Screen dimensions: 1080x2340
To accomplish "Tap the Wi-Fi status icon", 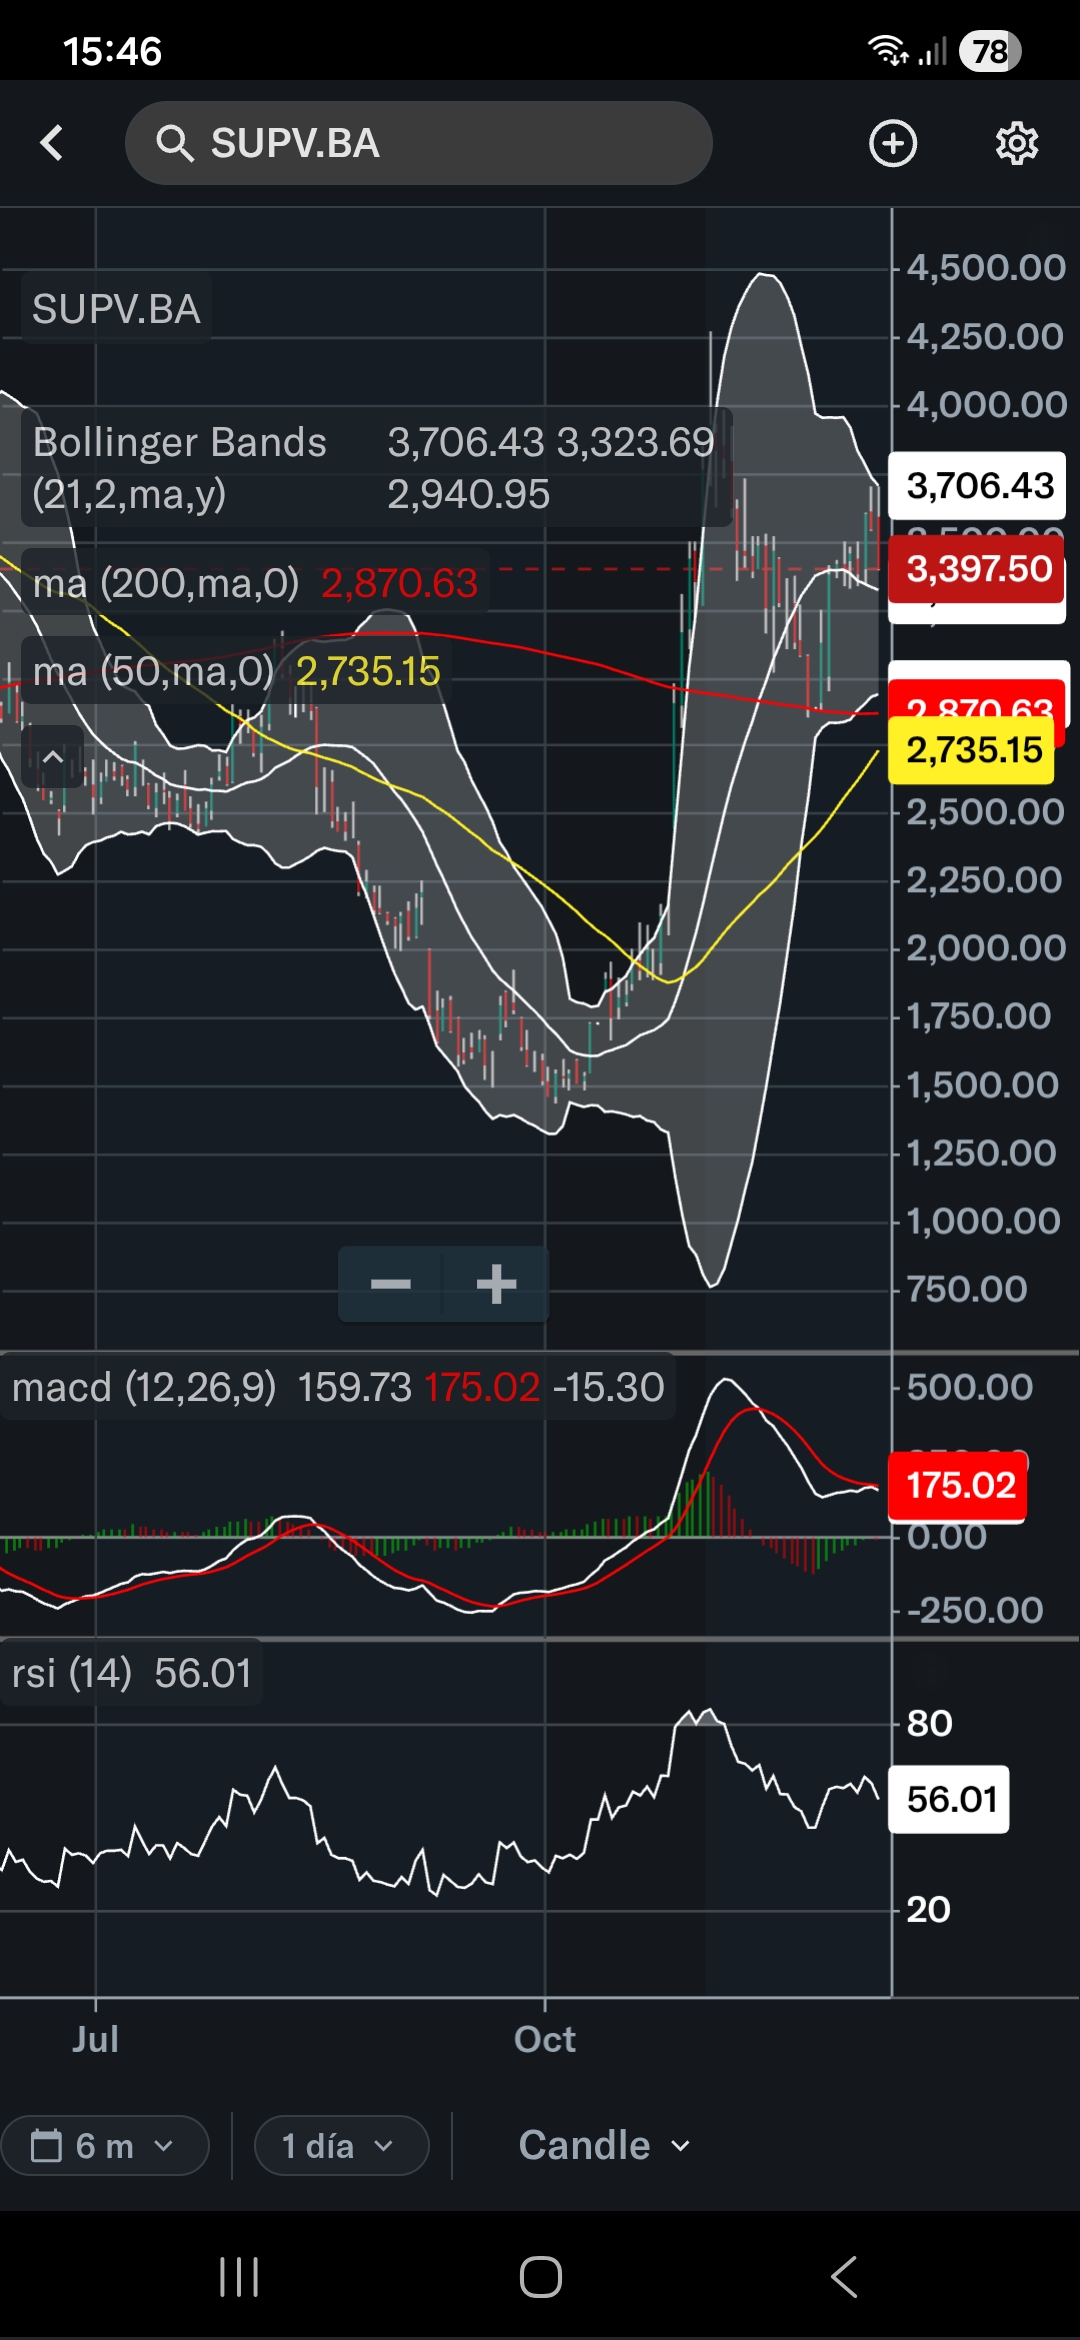I will [x=886, y=50].
